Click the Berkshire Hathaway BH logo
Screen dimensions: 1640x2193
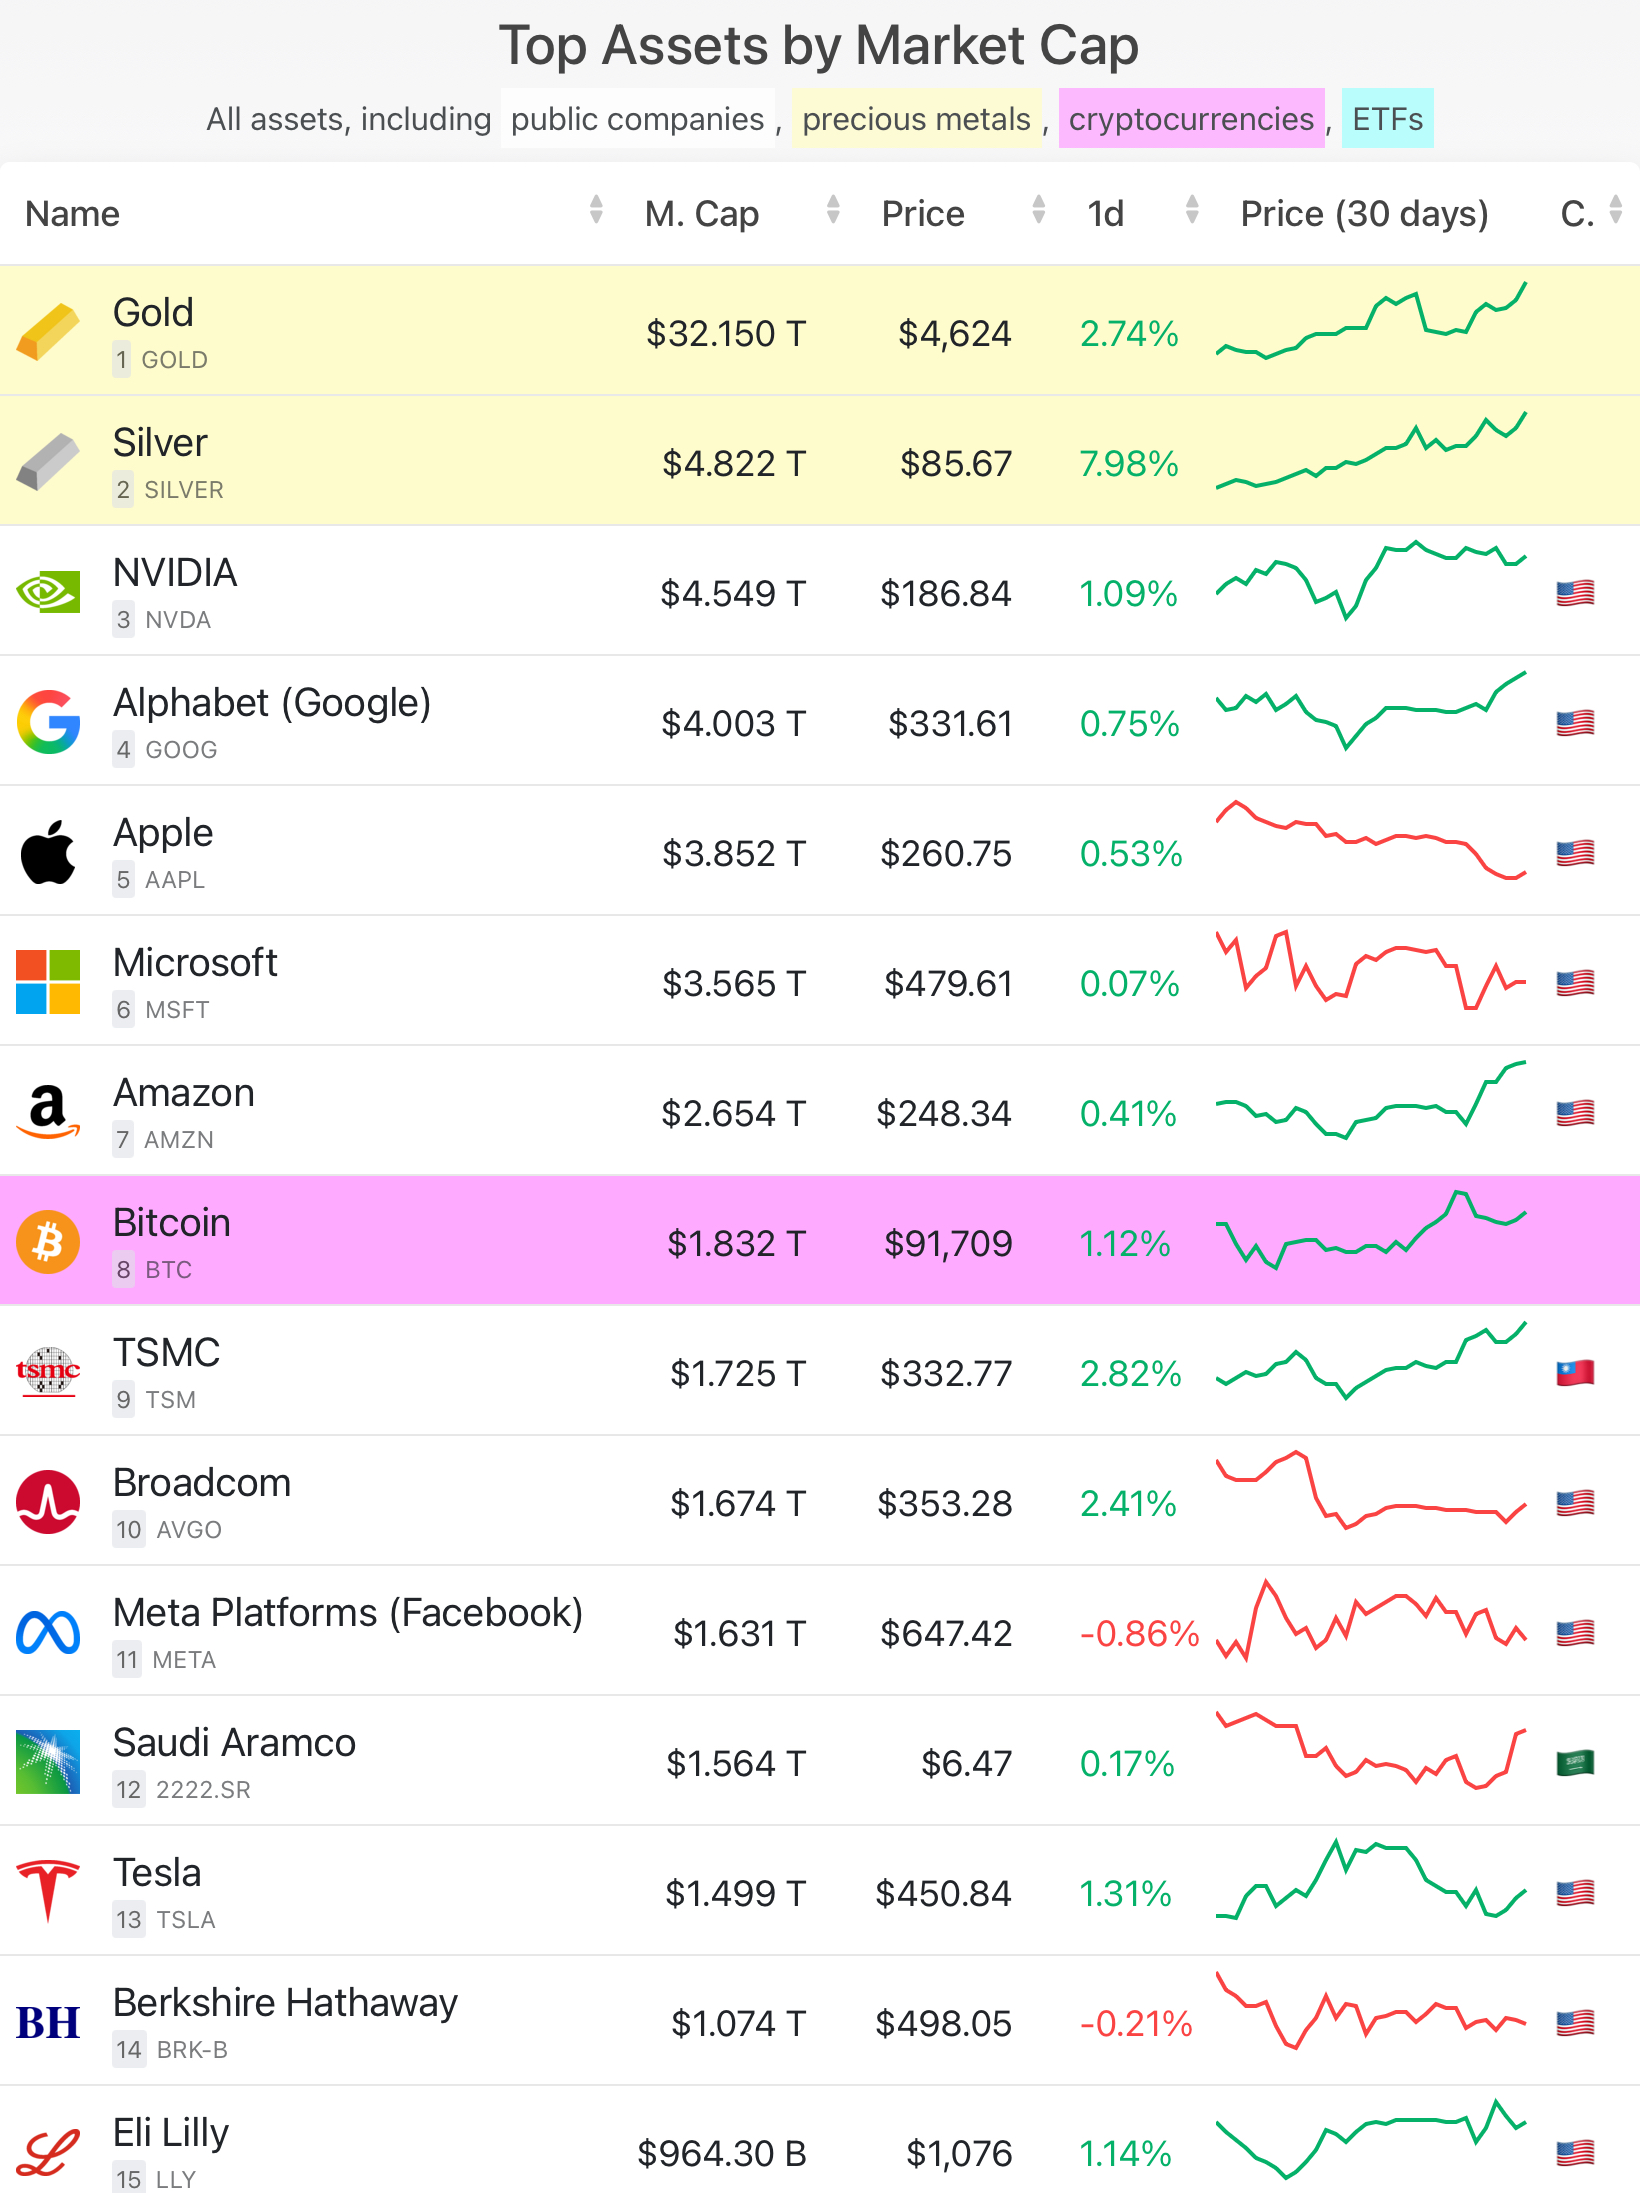[x=48, y=2023]
